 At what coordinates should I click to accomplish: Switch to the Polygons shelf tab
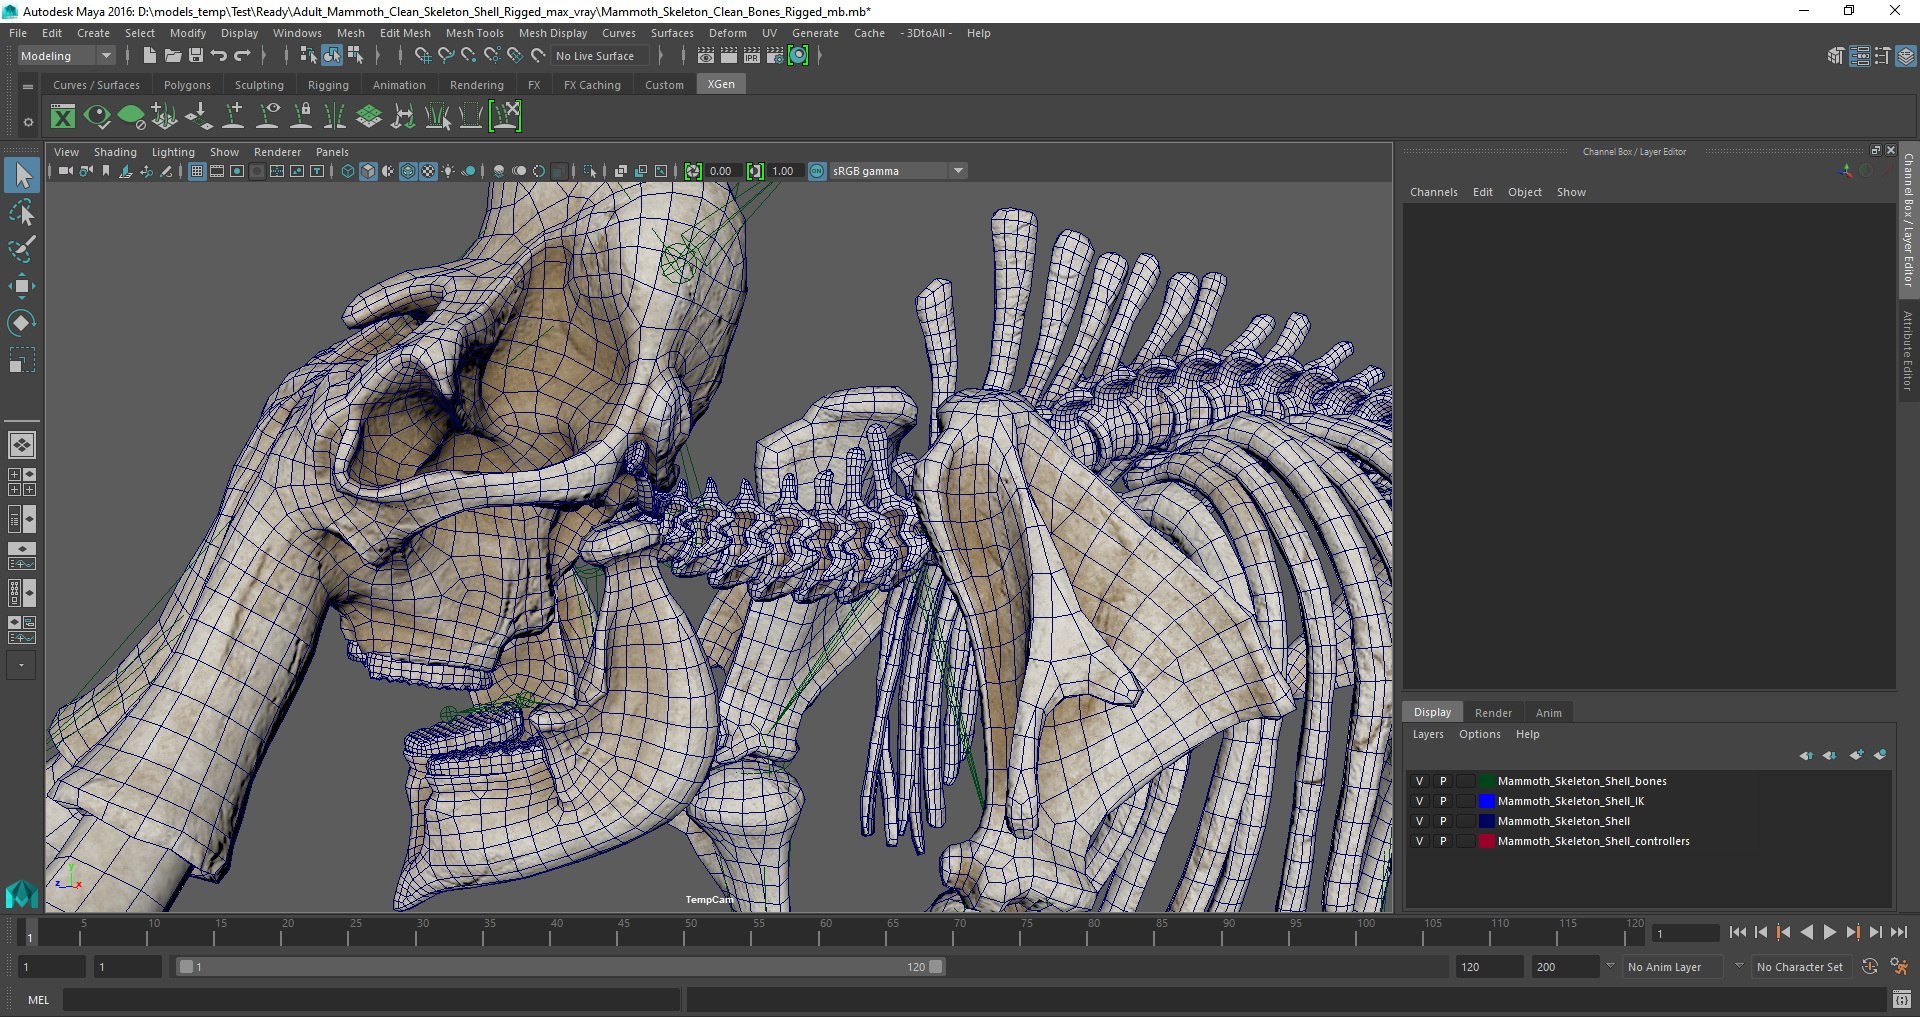pyautogui.click(x=187, y=85)
